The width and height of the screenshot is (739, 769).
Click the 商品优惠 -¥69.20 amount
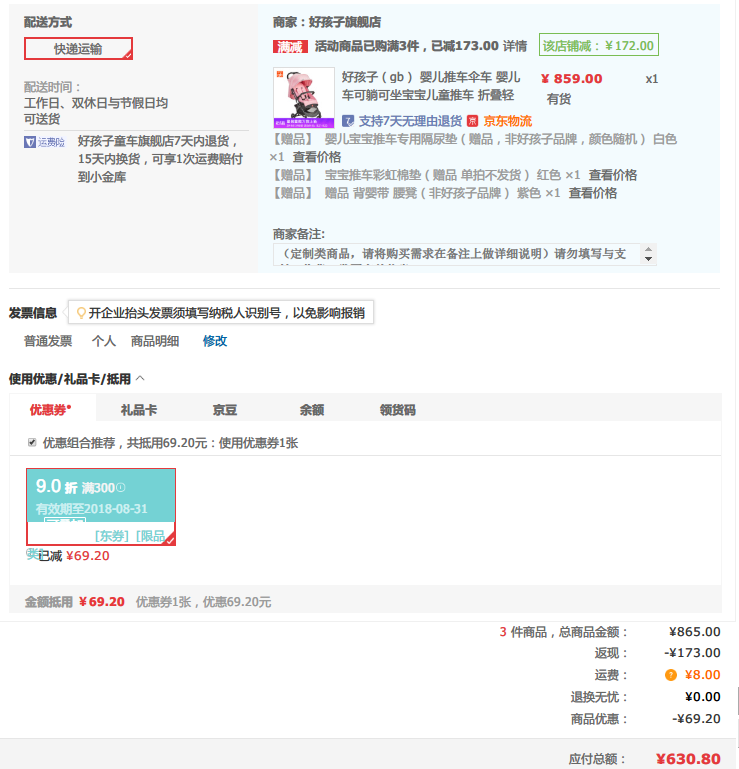point(696,718)
